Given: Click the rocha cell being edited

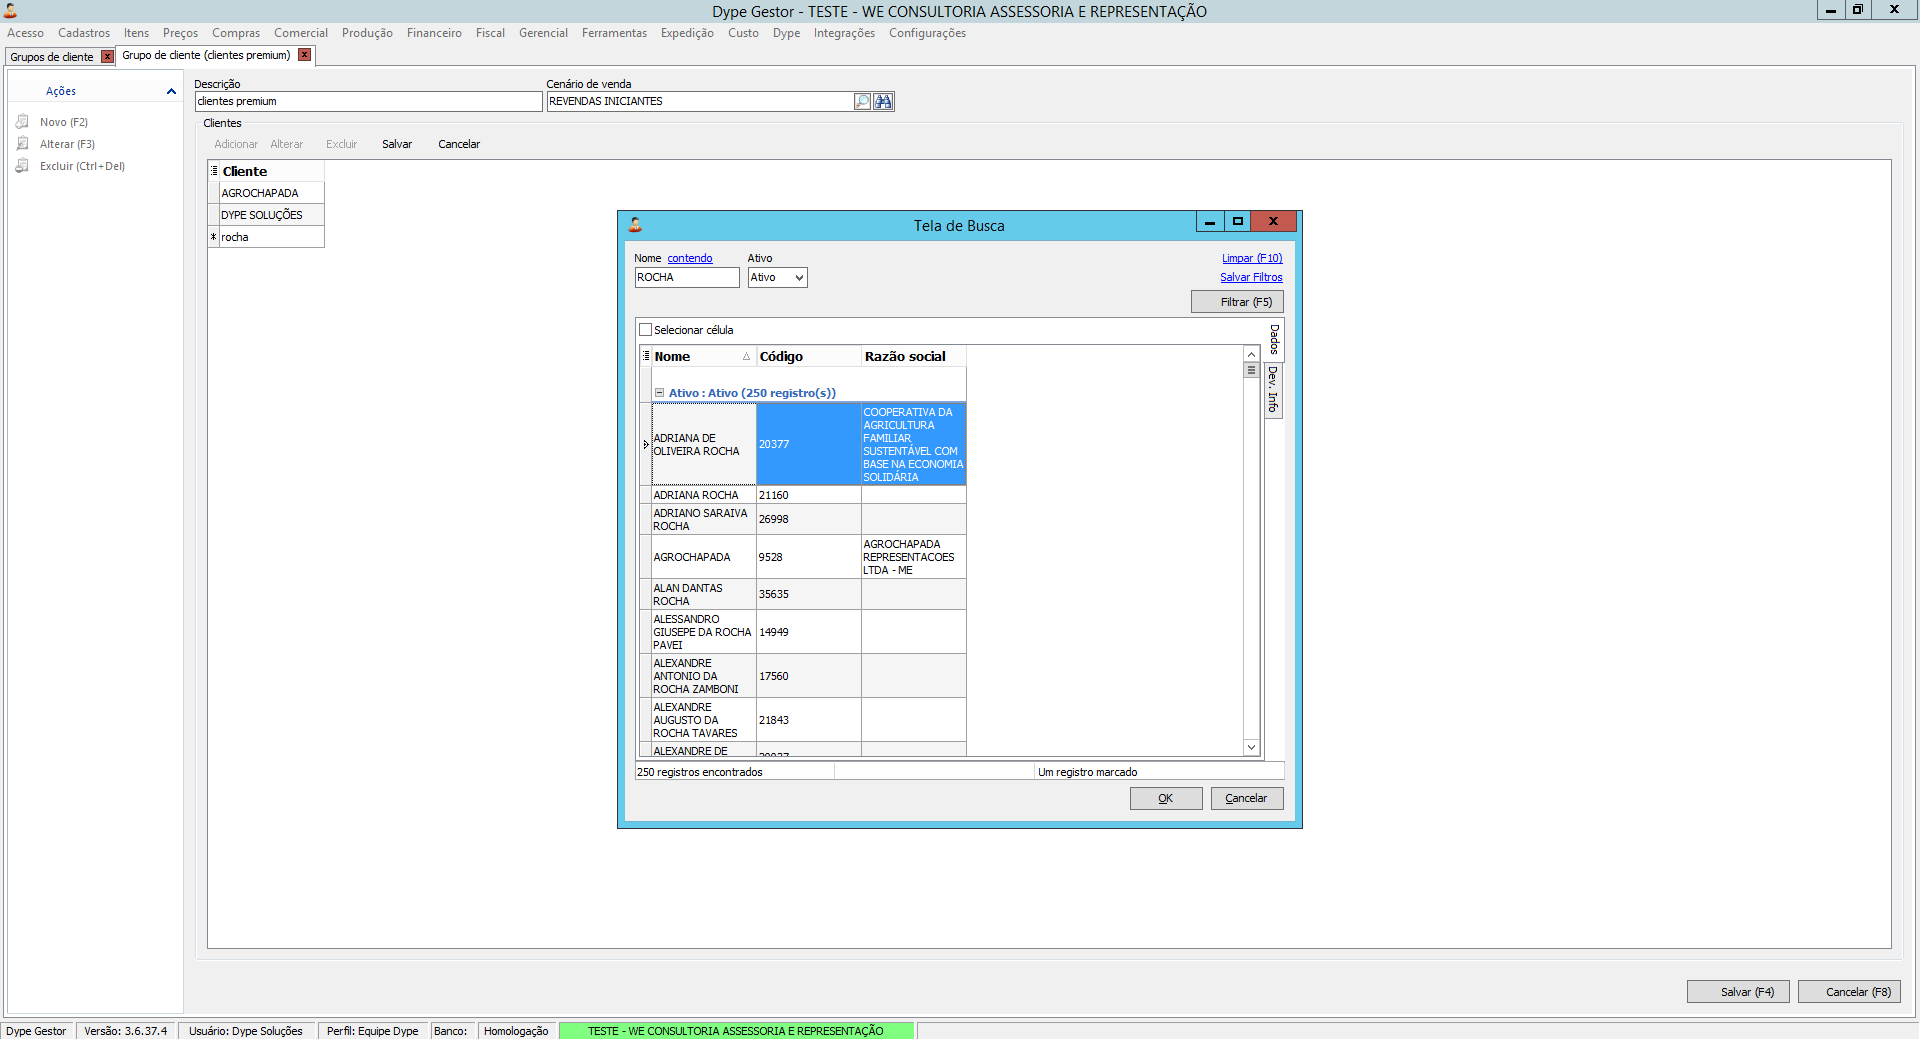Looking at the screenshot, I should pyautogui.click(x=271, y=237).
